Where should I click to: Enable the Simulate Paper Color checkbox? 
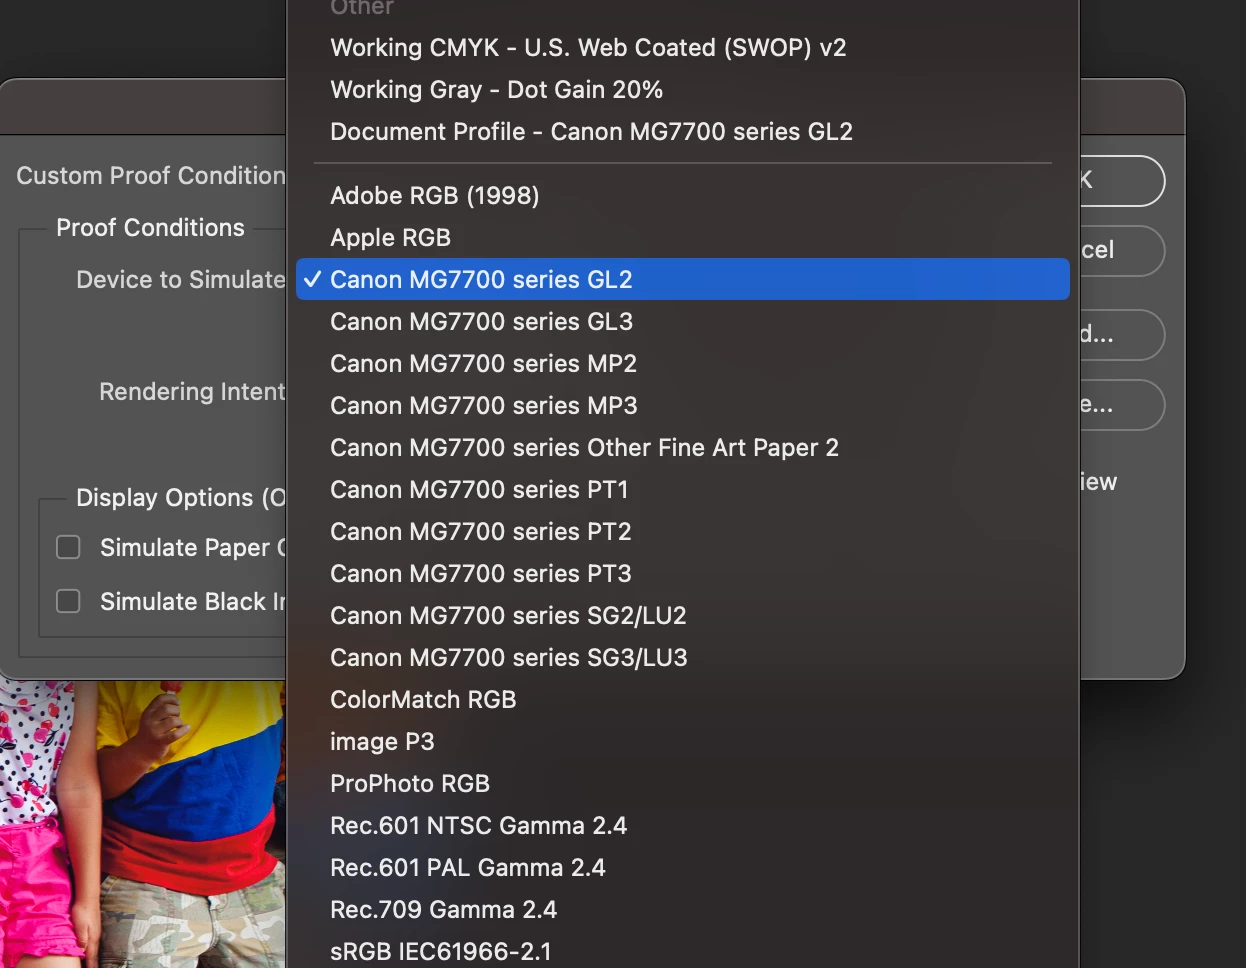tap(68, 547)
